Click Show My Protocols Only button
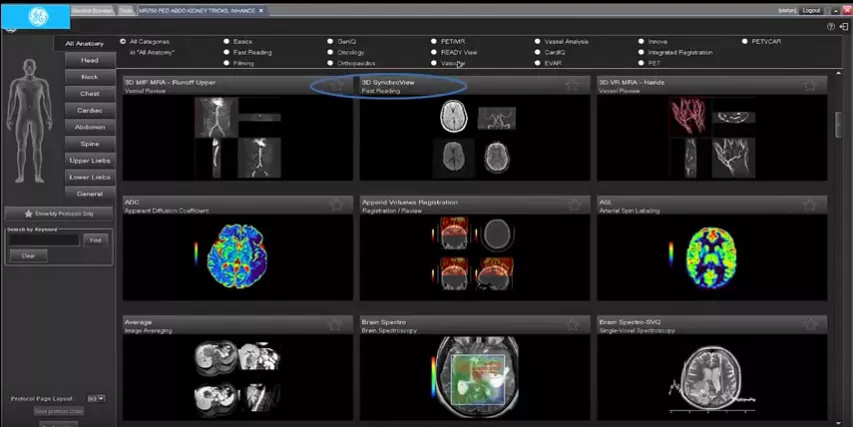The image size is (853, 427). (x=59, y=214)
